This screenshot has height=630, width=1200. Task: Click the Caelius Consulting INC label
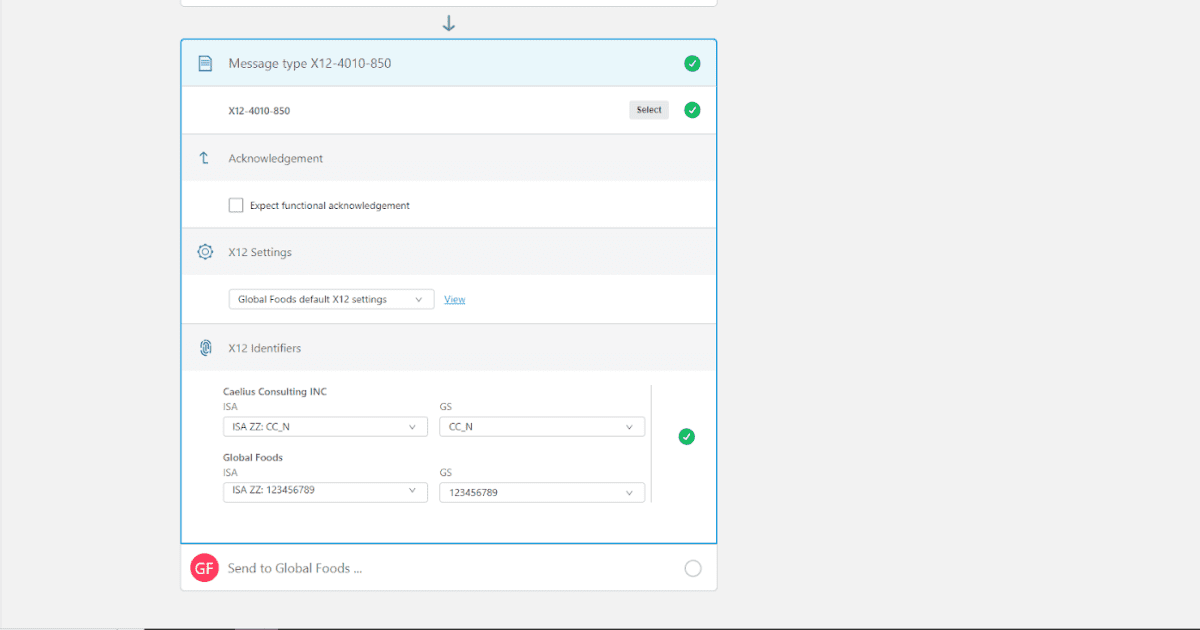click(275, 392)
